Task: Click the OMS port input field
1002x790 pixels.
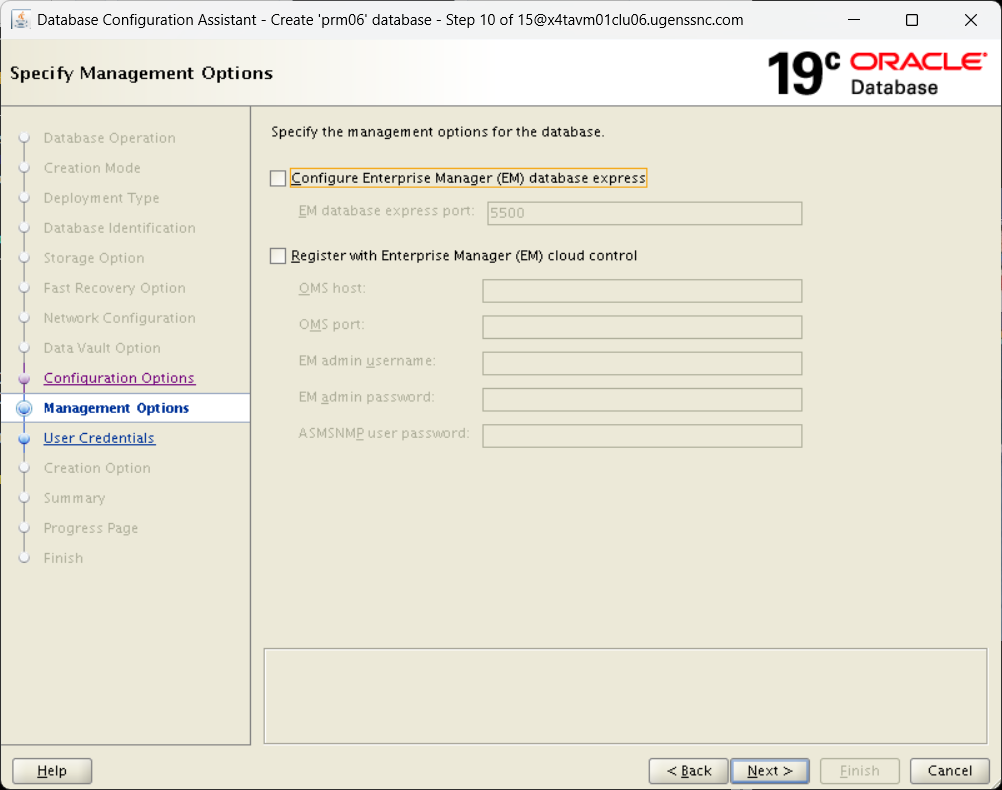Action: tap(642, 327)
